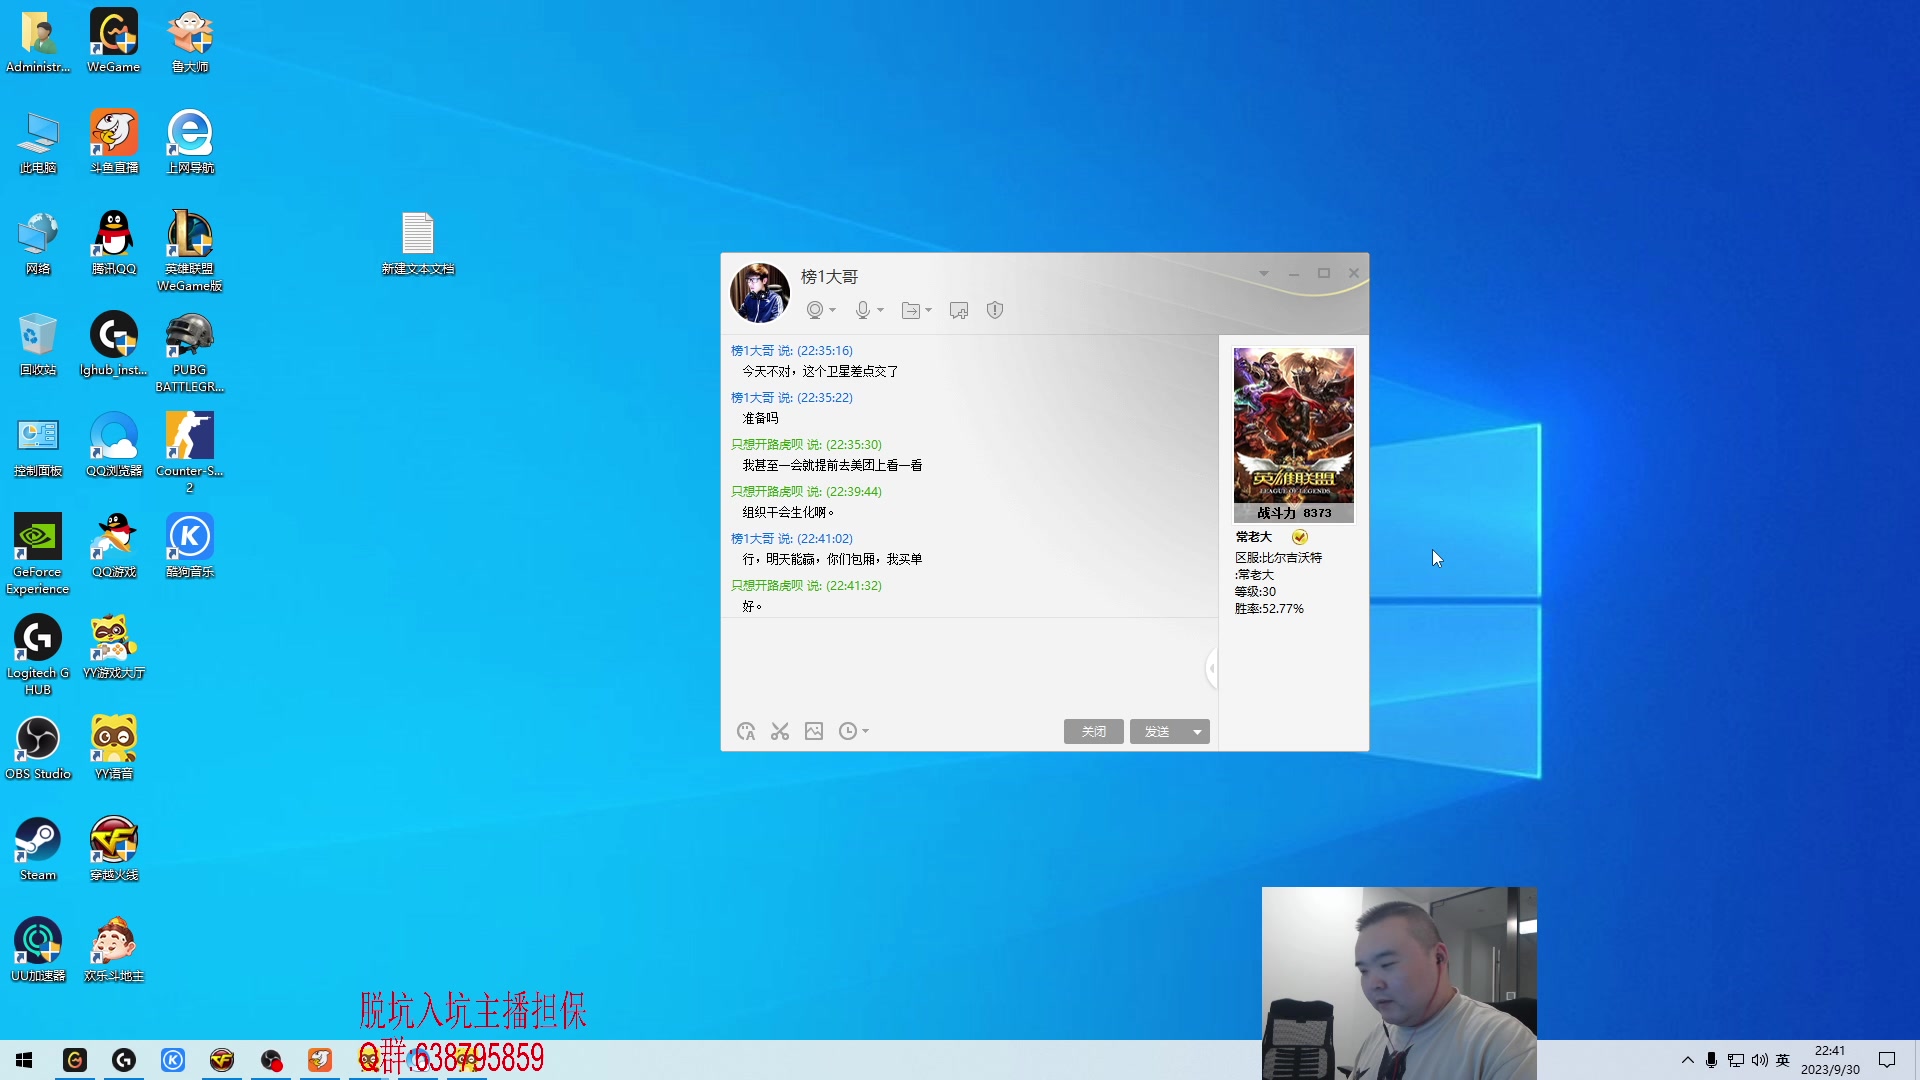The width and height of the screenshot is (1920, 1080).
Task: Click the 发送 send button
Action: point(1157,732)
